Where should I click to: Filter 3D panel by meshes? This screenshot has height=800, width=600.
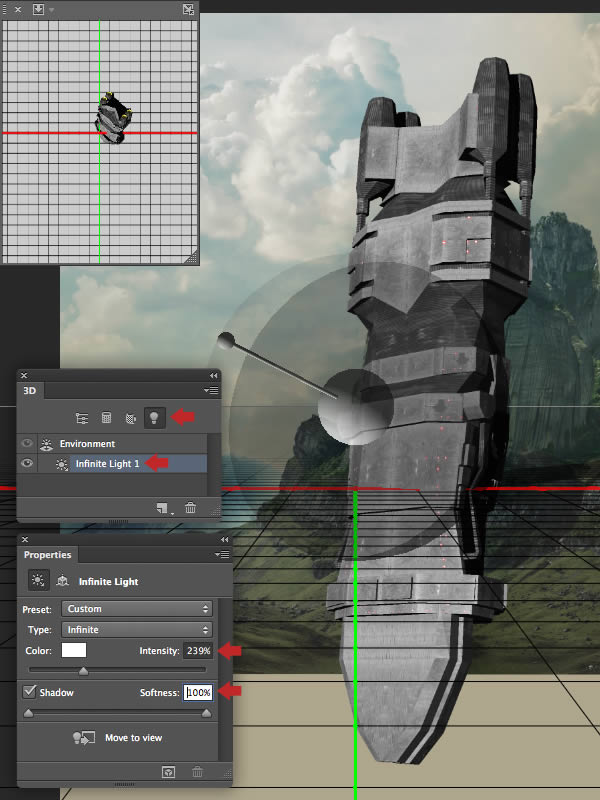[x=106, y=418]
